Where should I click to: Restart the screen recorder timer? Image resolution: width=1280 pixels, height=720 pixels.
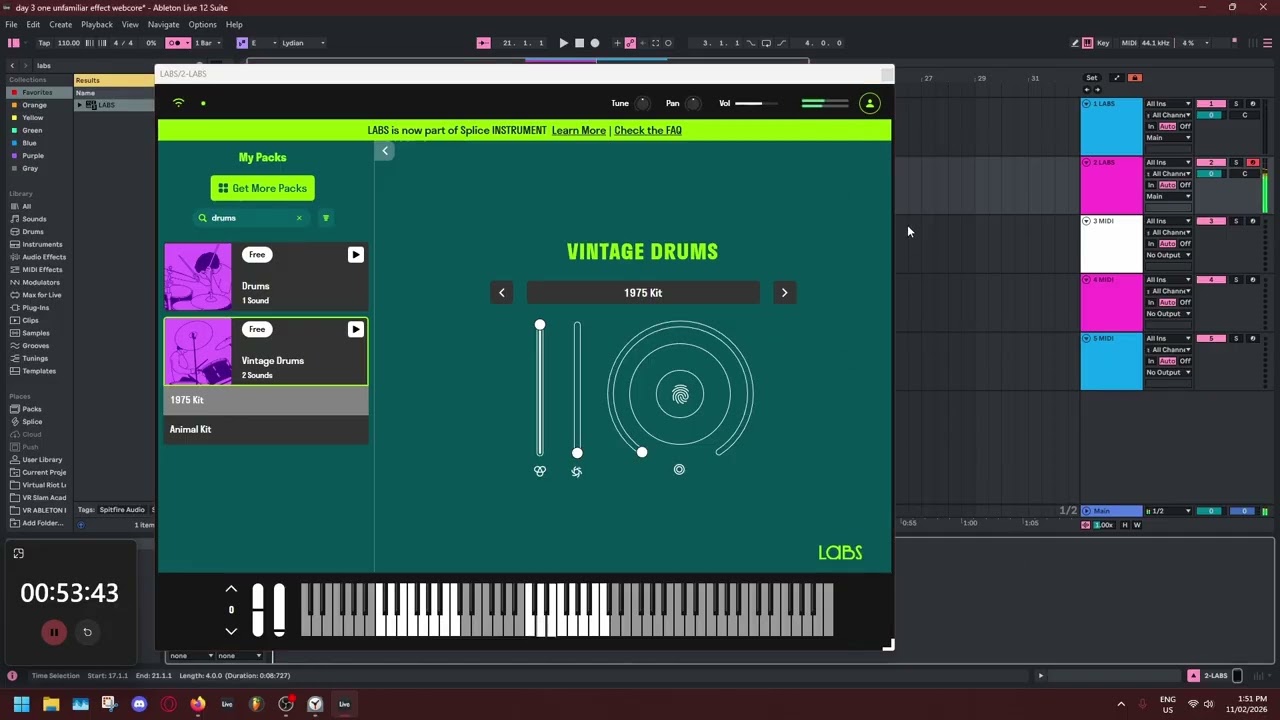pyautogui.click(x=87, y=632)
